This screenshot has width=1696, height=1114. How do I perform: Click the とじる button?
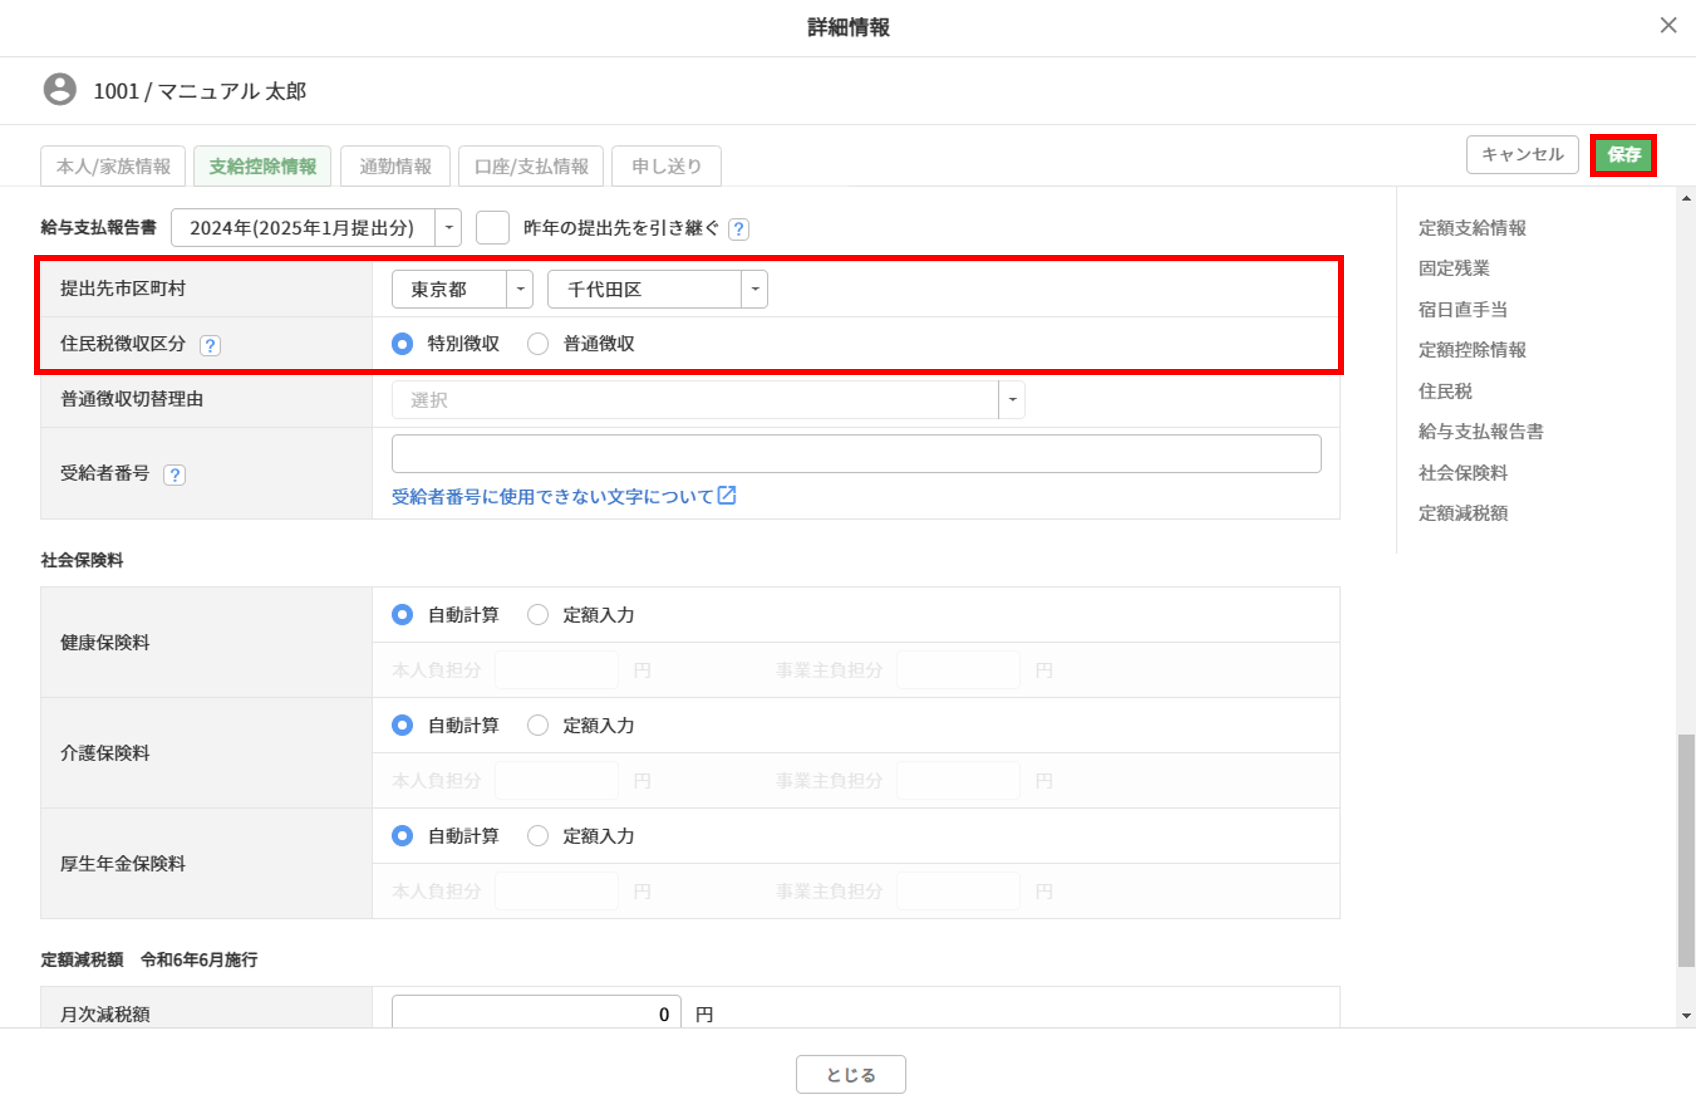(851, 1074)
